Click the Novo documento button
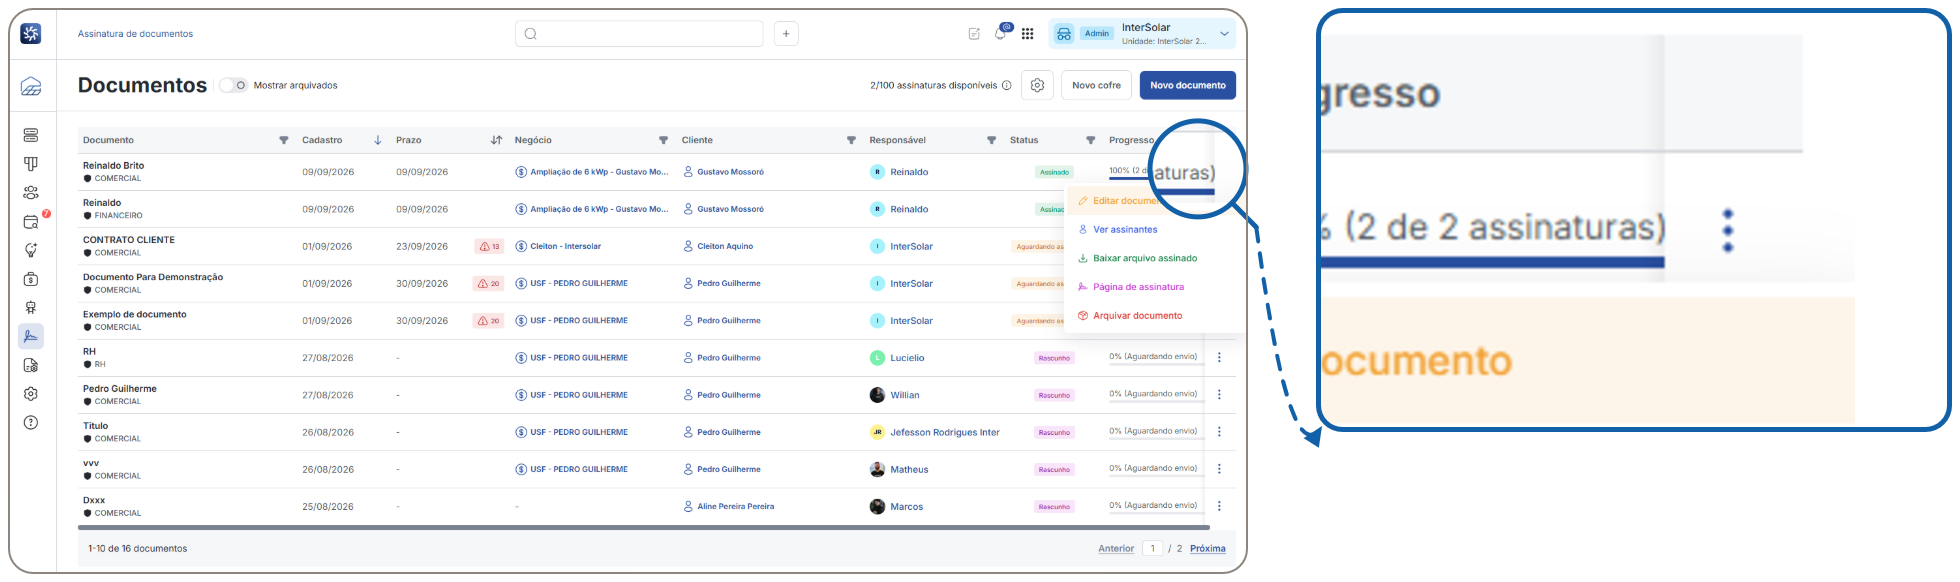Screen dimensions: 1960x582 (x=1188, y=85)
